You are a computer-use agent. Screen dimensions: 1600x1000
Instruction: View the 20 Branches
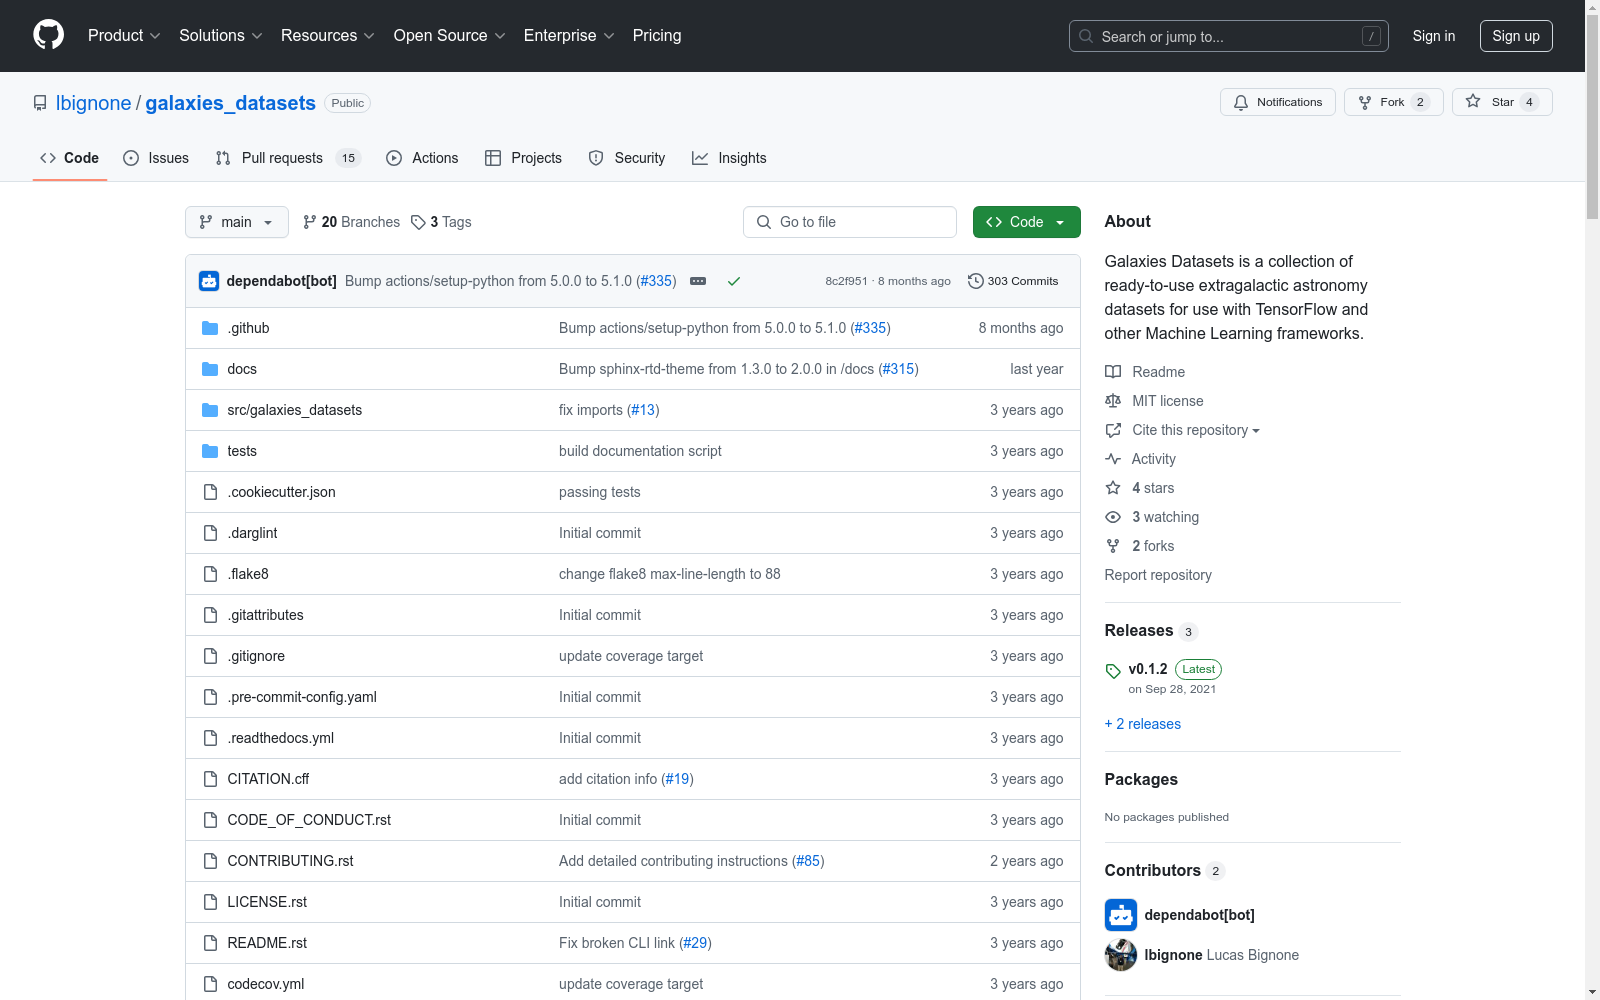351,222
